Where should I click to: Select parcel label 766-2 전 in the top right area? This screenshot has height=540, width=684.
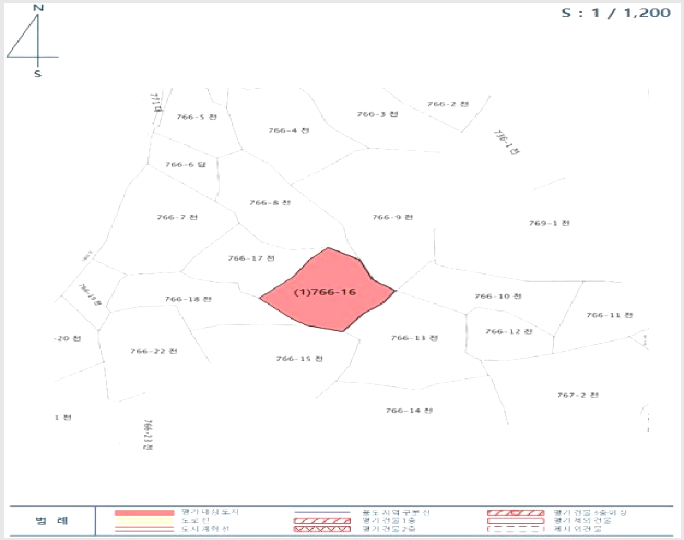click(448, 104)
